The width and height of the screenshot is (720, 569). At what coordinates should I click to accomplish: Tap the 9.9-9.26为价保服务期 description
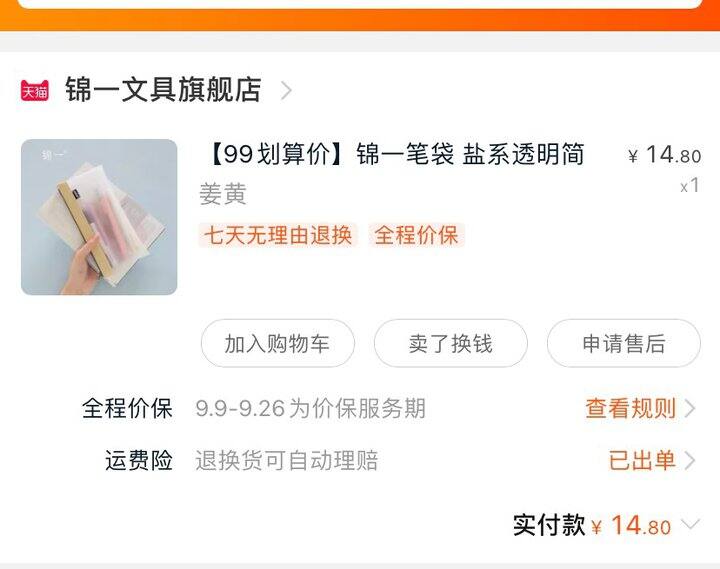pos(310,408)
